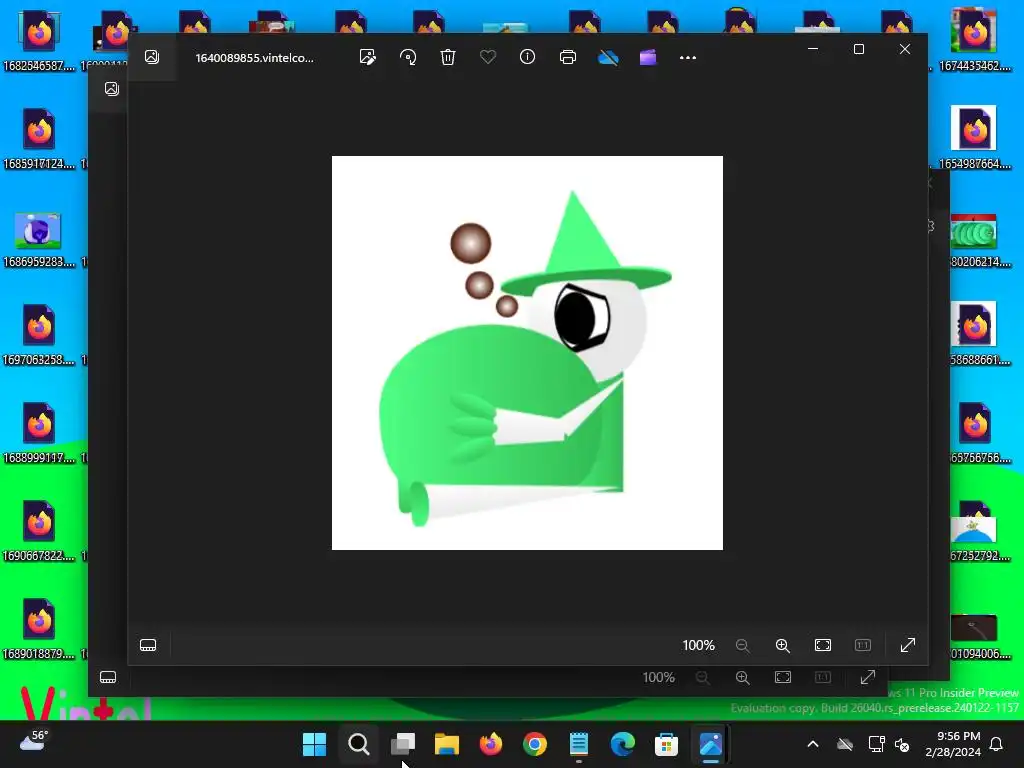
Task: Select desktop file 1690667822
Action: click(x=39, y=530)
